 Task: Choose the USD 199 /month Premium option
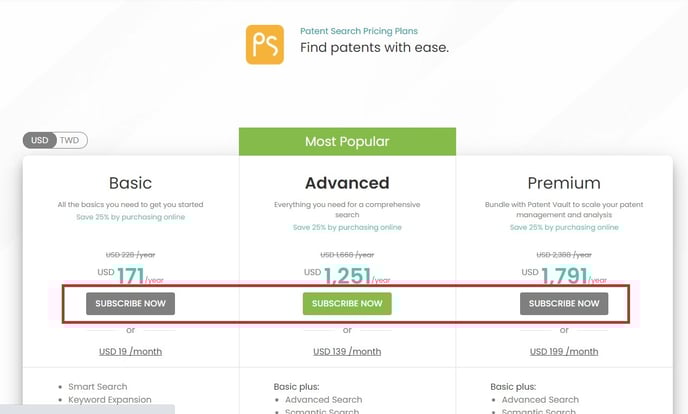click(x=564, y=352)
